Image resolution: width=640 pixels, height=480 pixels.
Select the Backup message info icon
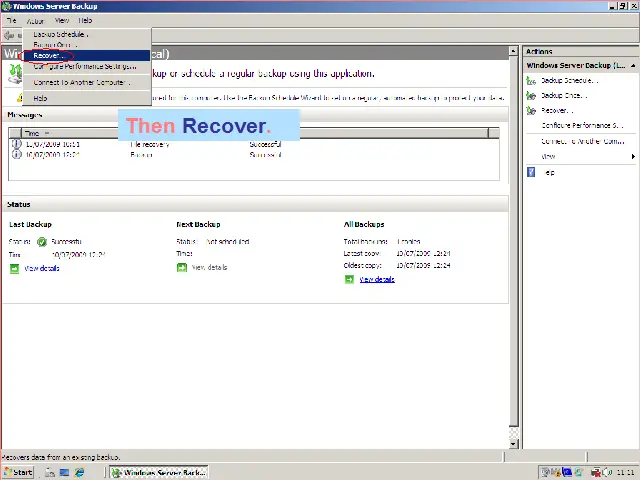point(16,154)
